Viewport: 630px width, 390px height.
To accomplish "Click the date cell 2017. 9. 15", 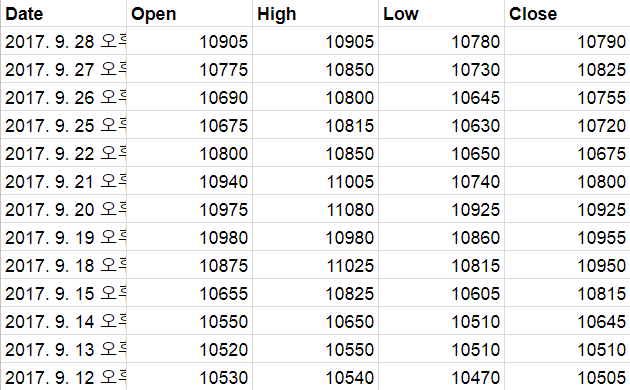I will (63, 293).
